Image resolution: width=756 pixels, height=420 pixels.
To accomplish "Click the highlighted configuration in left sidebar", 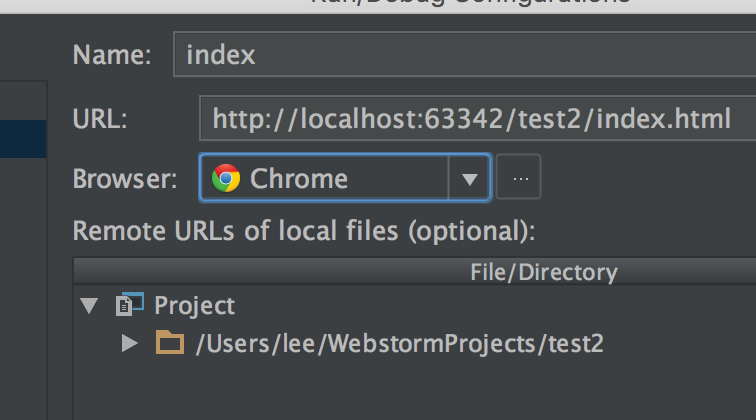I will coord(22,138).
